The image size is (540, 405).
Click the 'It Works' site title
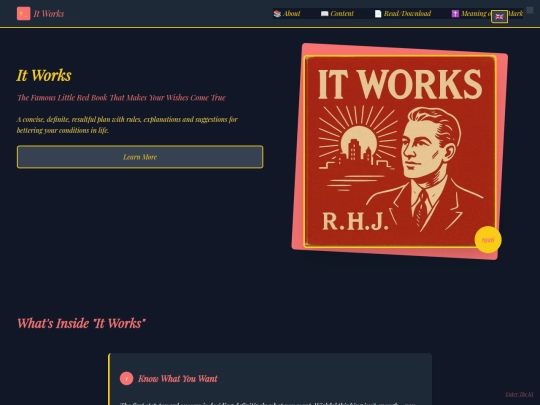tap(49, 14)
